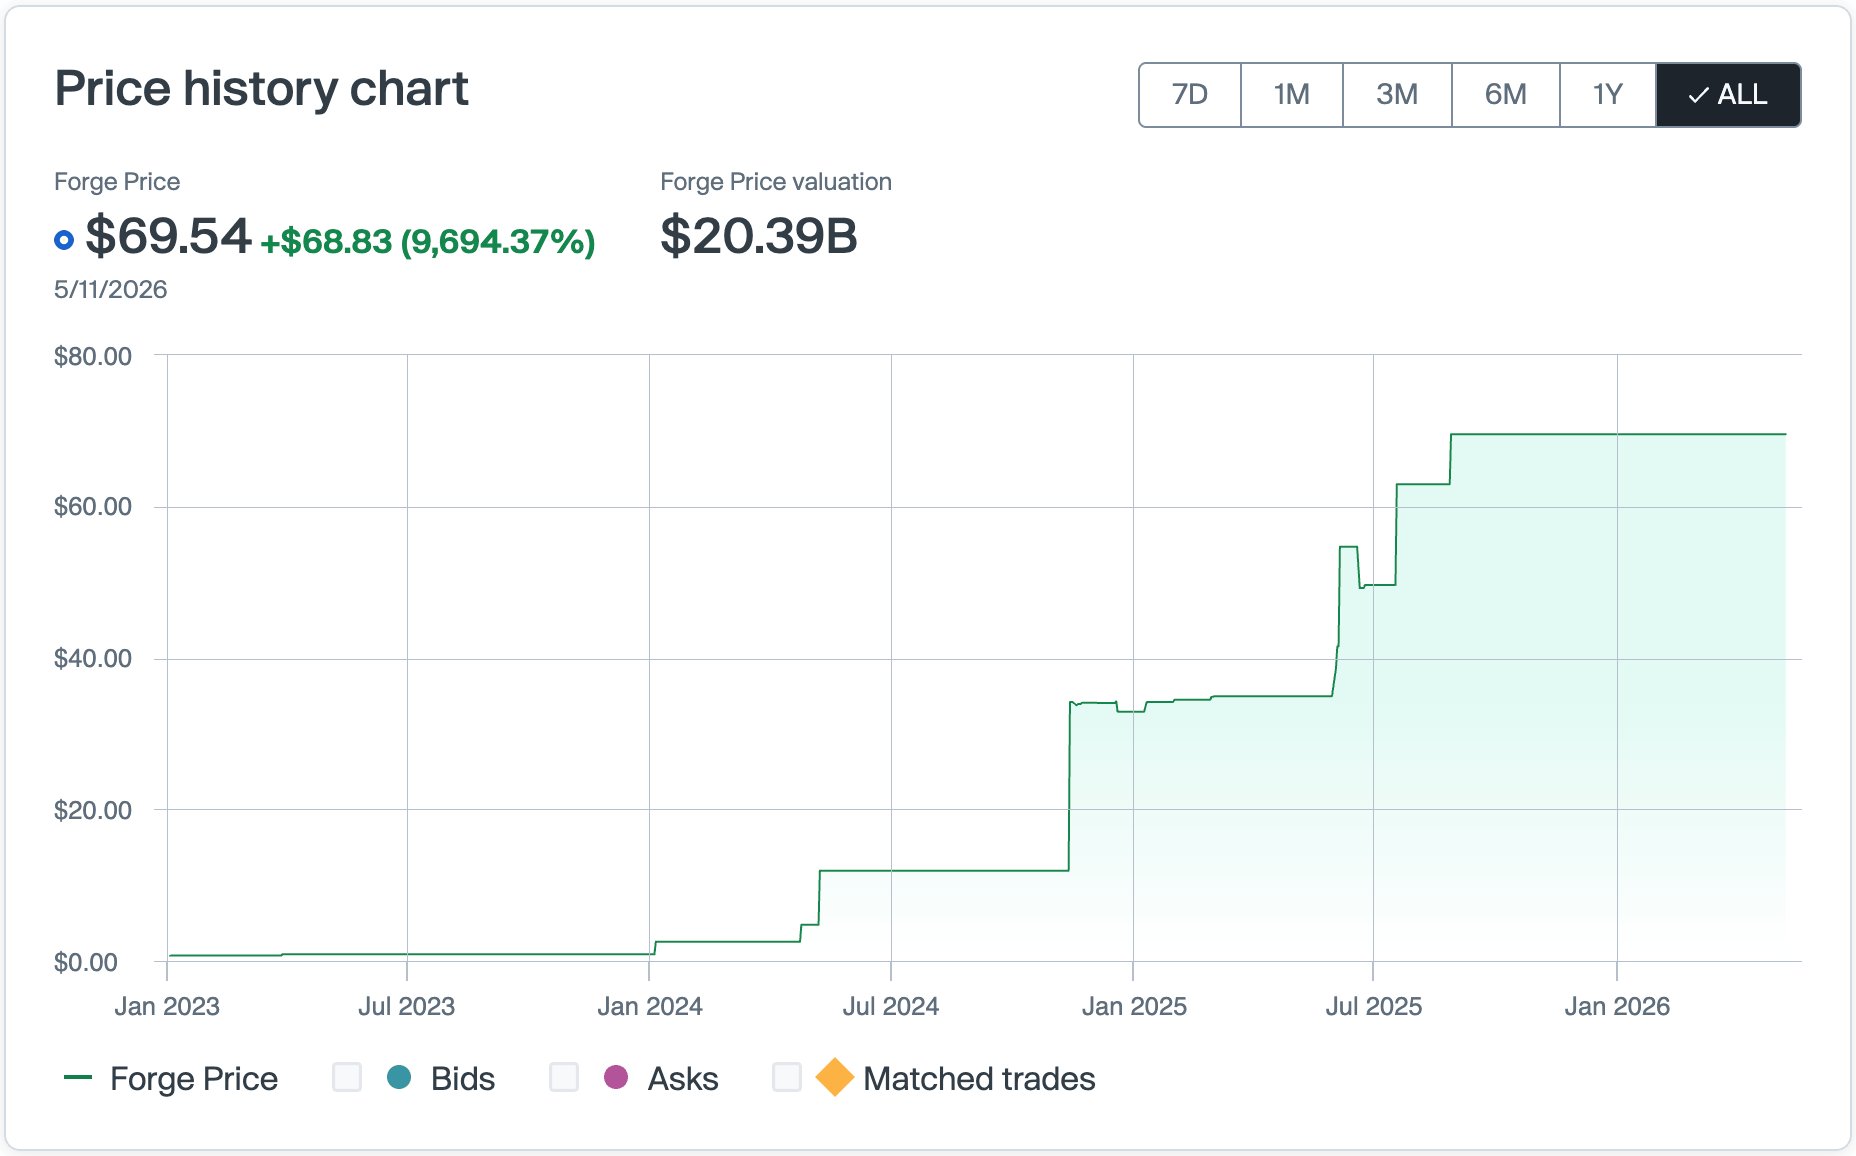Image resolution: width=1856 pixels, height=1156 pixels.
Task: Click the $80.00 y-axis label
Action: tap(93, 356)
